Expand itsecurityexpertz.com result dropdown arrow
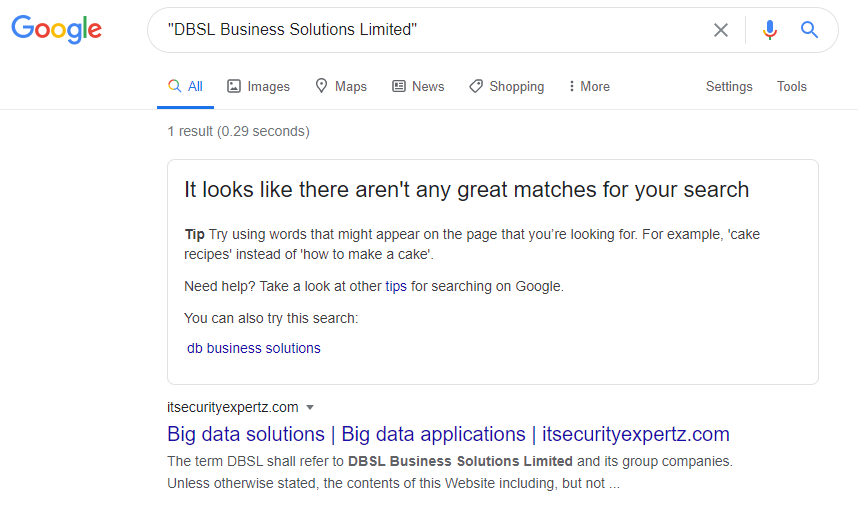Viewport: 858px width, 522px height. pyautogui.click(x=310, y=408)
